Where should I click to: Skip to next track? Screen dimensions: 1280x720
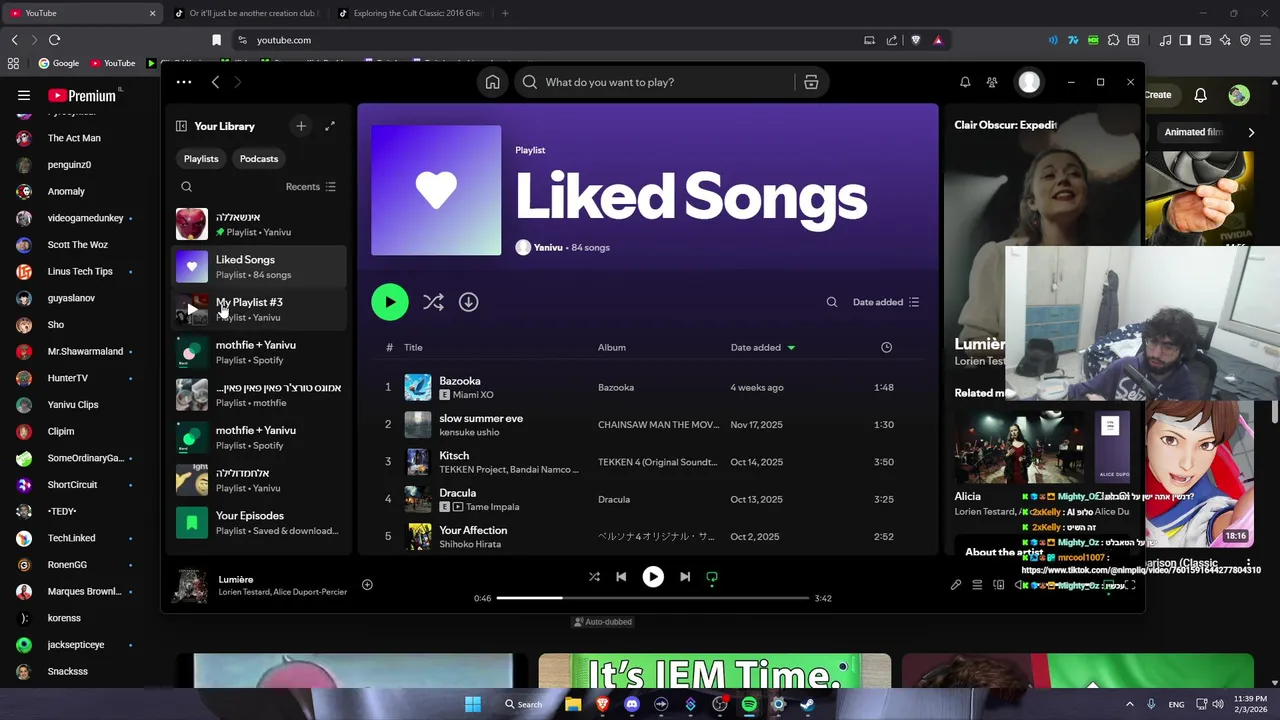[x=685, y=577]
